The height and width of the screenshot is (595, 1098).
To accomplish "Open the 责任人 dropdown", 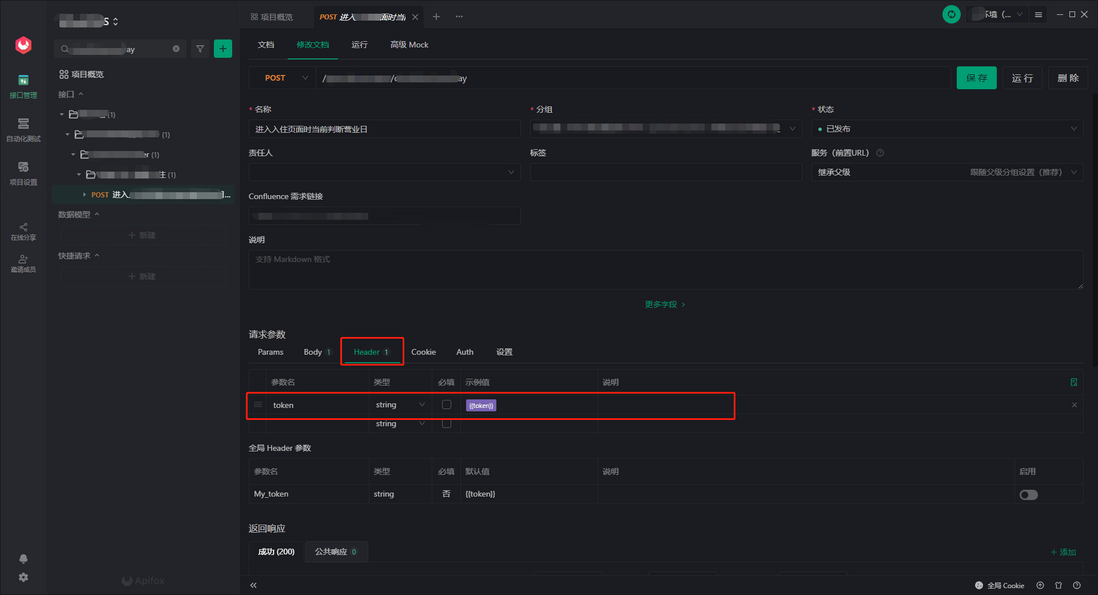I will [x=384, y=172].
